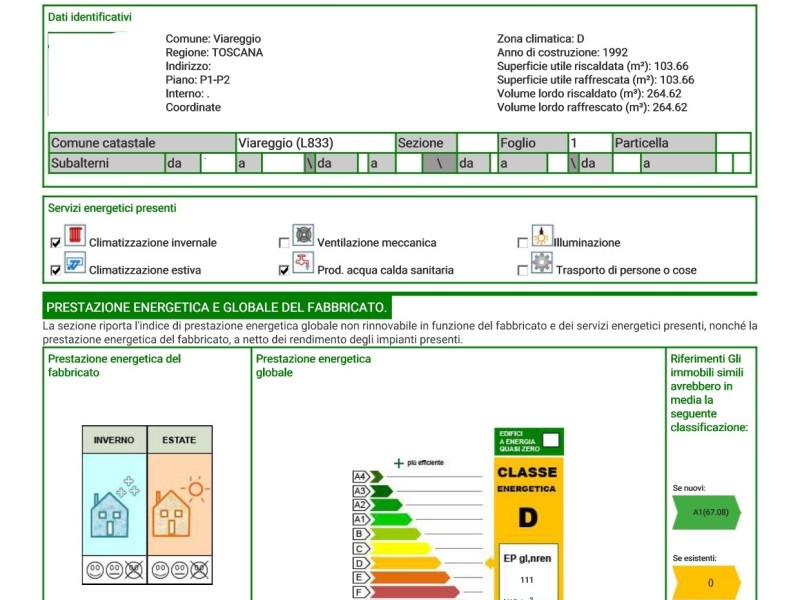Viewport: 800px width, 600px height.
Task: Click the green A1(67.08) reference arrow
Action: click(x=706, y=512)
